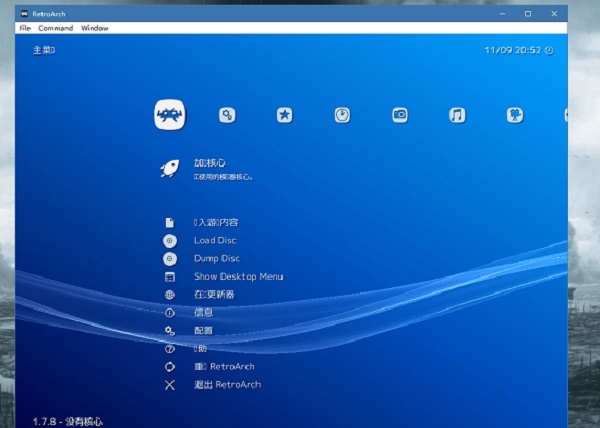Click the document icon for loading content
Image resolution: width=600 pixels, height=428 pixels.
170,222
